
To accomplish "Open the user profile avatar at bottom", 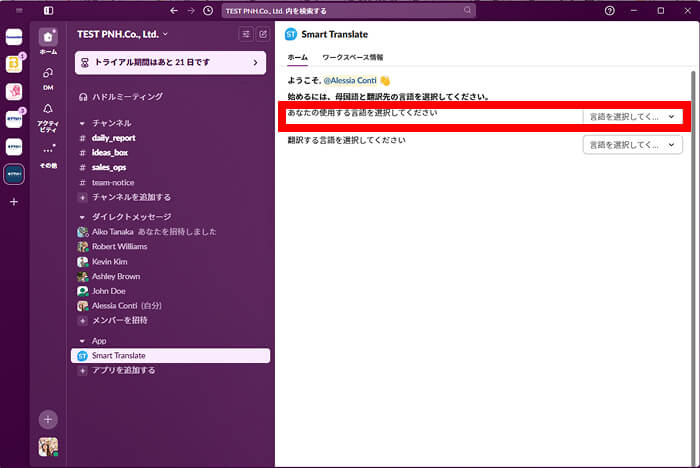I will (48, 447).
